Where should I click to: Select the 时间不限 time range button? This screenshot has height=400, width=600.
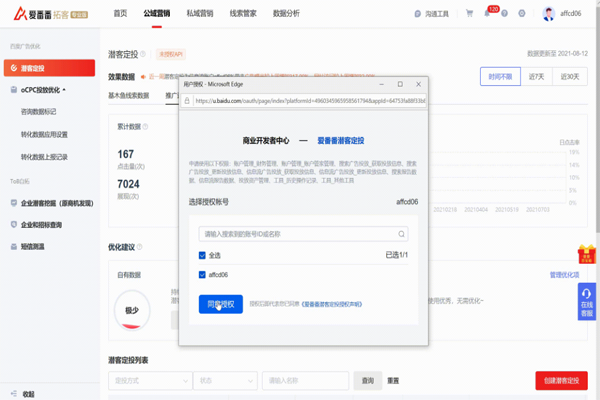[500, 77]
